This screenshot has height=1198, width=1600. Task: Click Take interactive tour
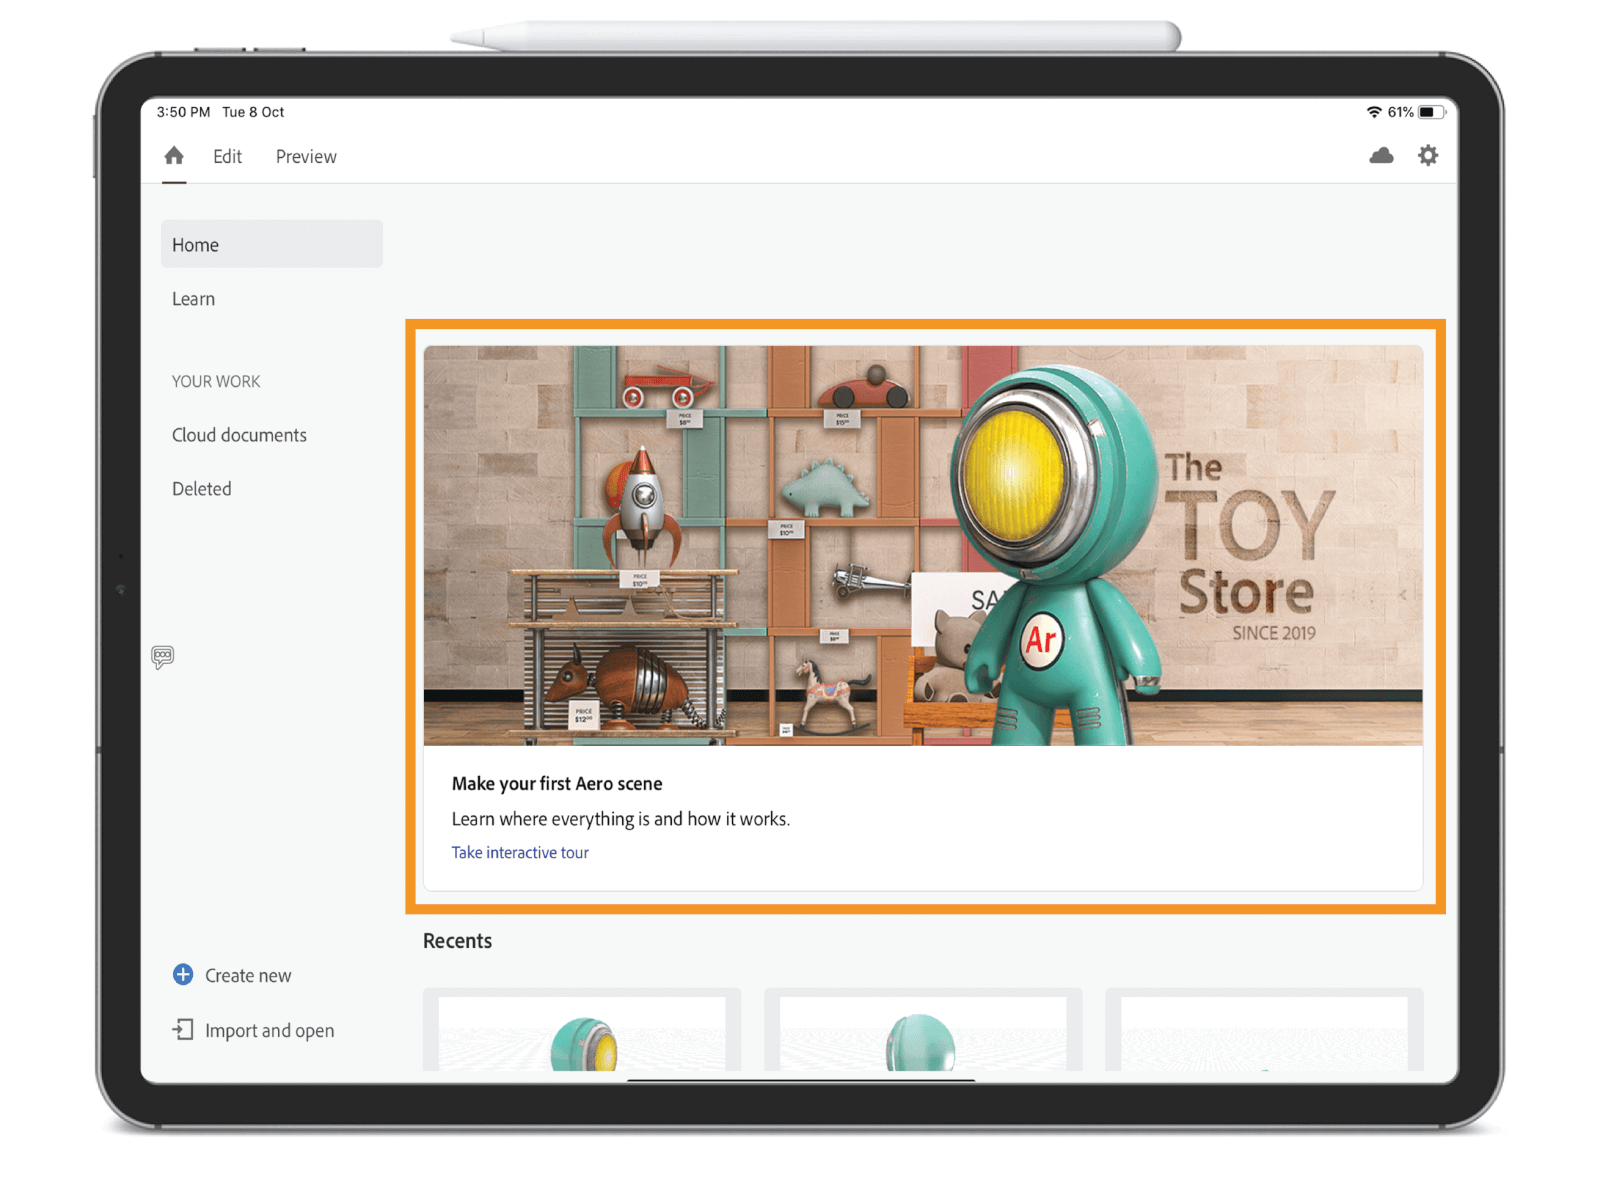(519, 852)
